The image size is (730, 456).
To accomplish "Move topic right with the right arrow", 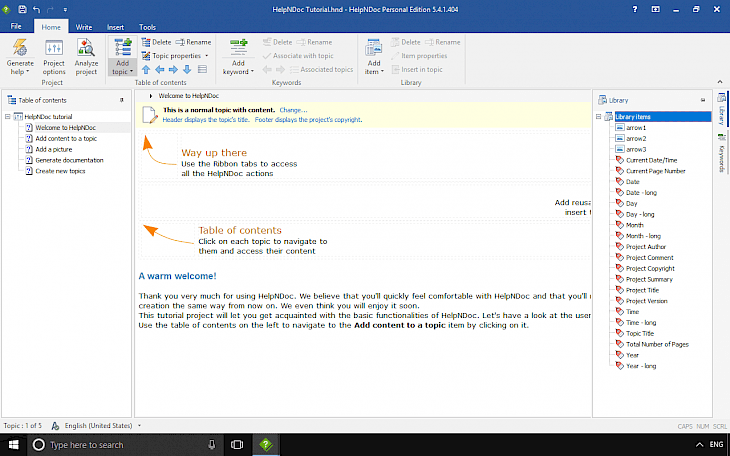I will pos(173,70).
